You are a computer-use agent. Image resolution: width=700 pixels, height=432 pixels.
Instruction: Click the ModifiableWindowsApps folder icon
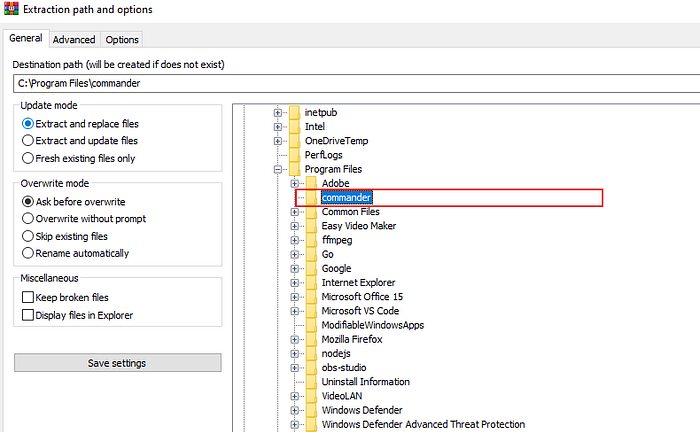(312, 325)
